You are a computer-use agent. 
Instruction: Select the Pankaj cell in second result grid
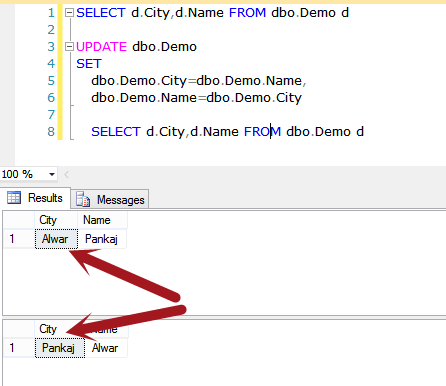coord(60,348)
